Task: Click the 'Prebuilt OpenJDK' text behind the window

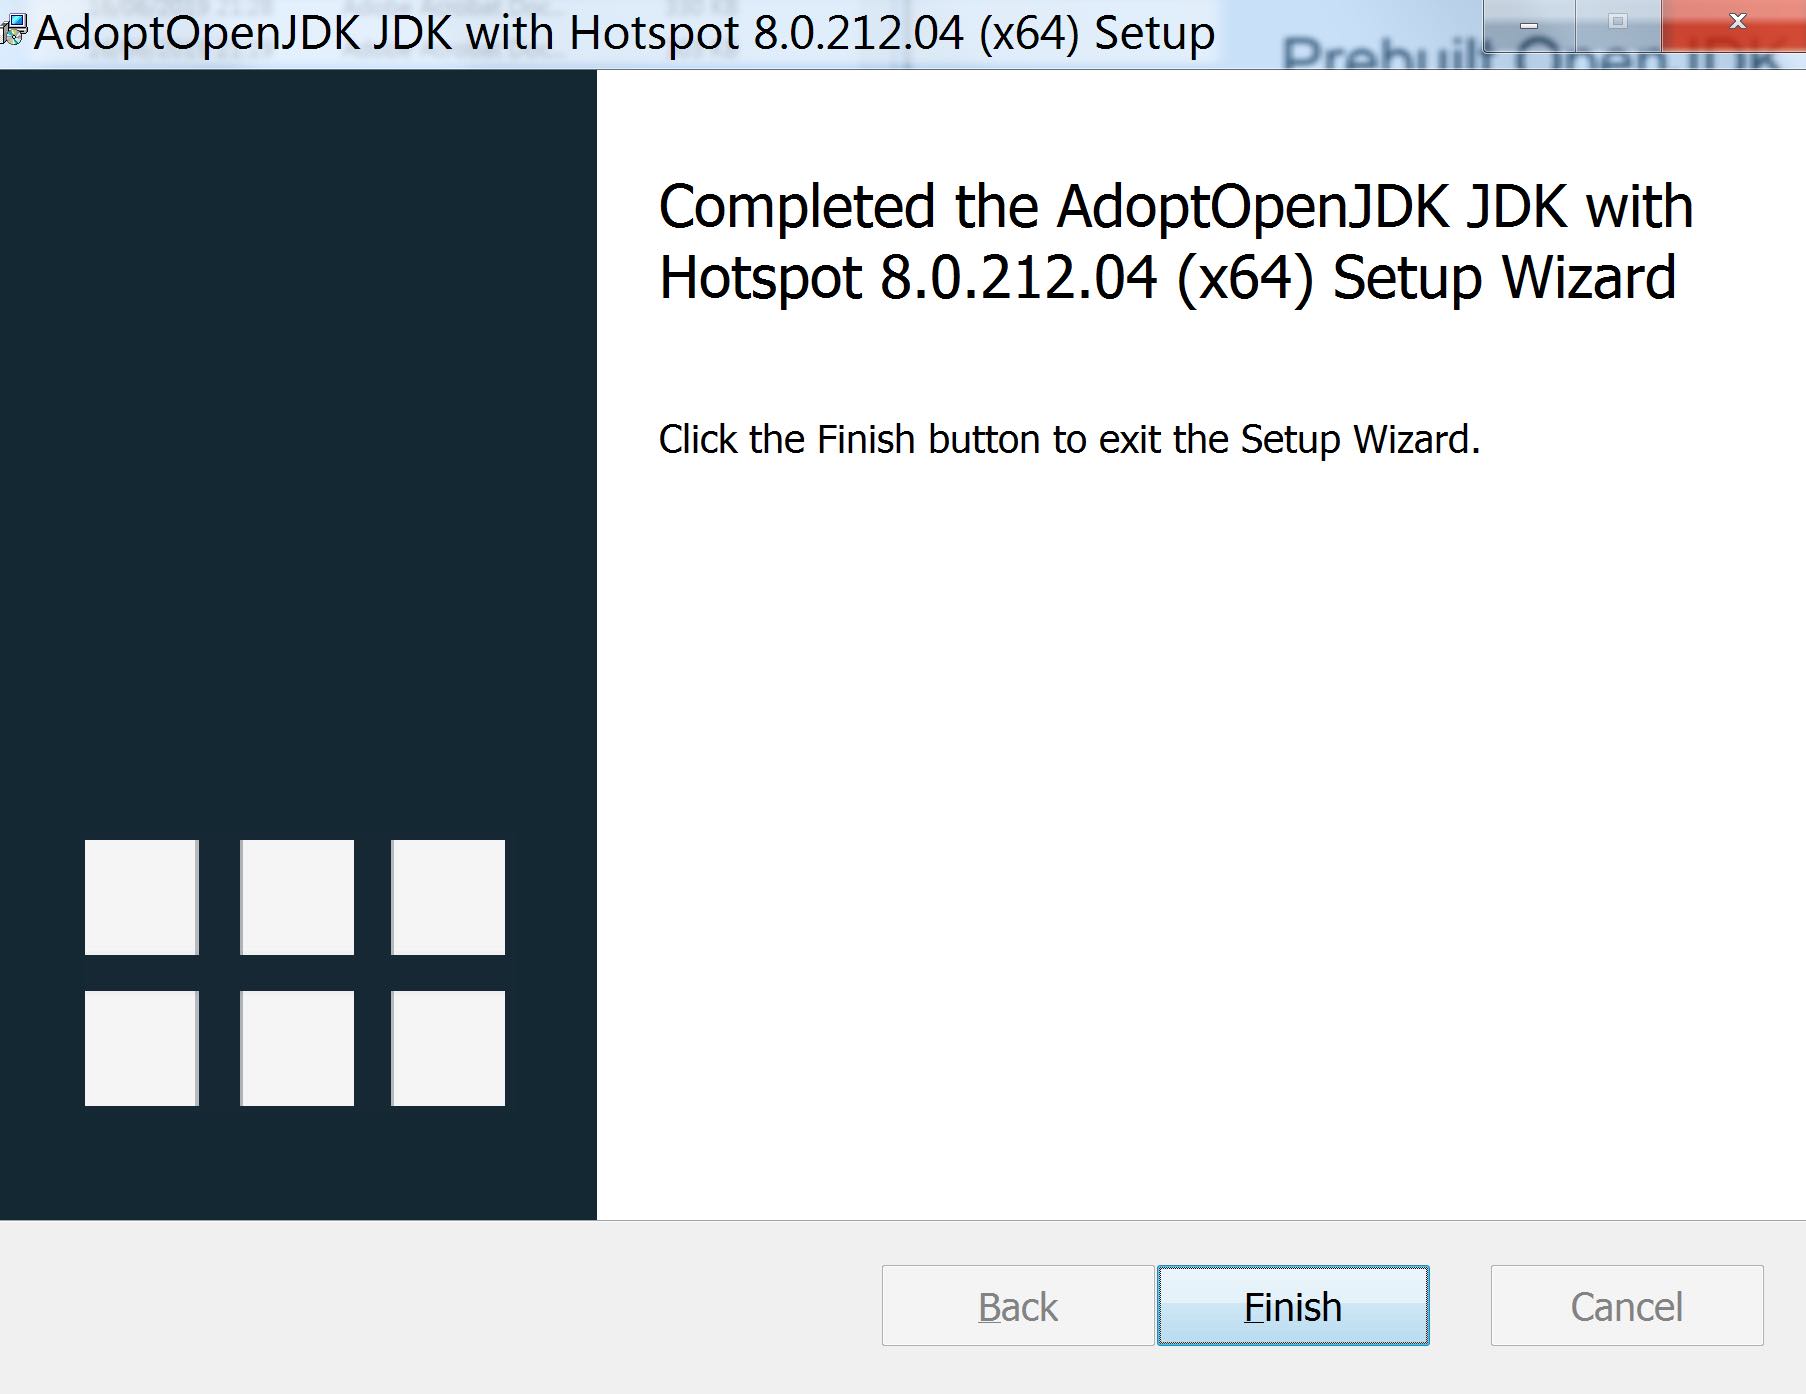Action: (x=1530, y=56)
